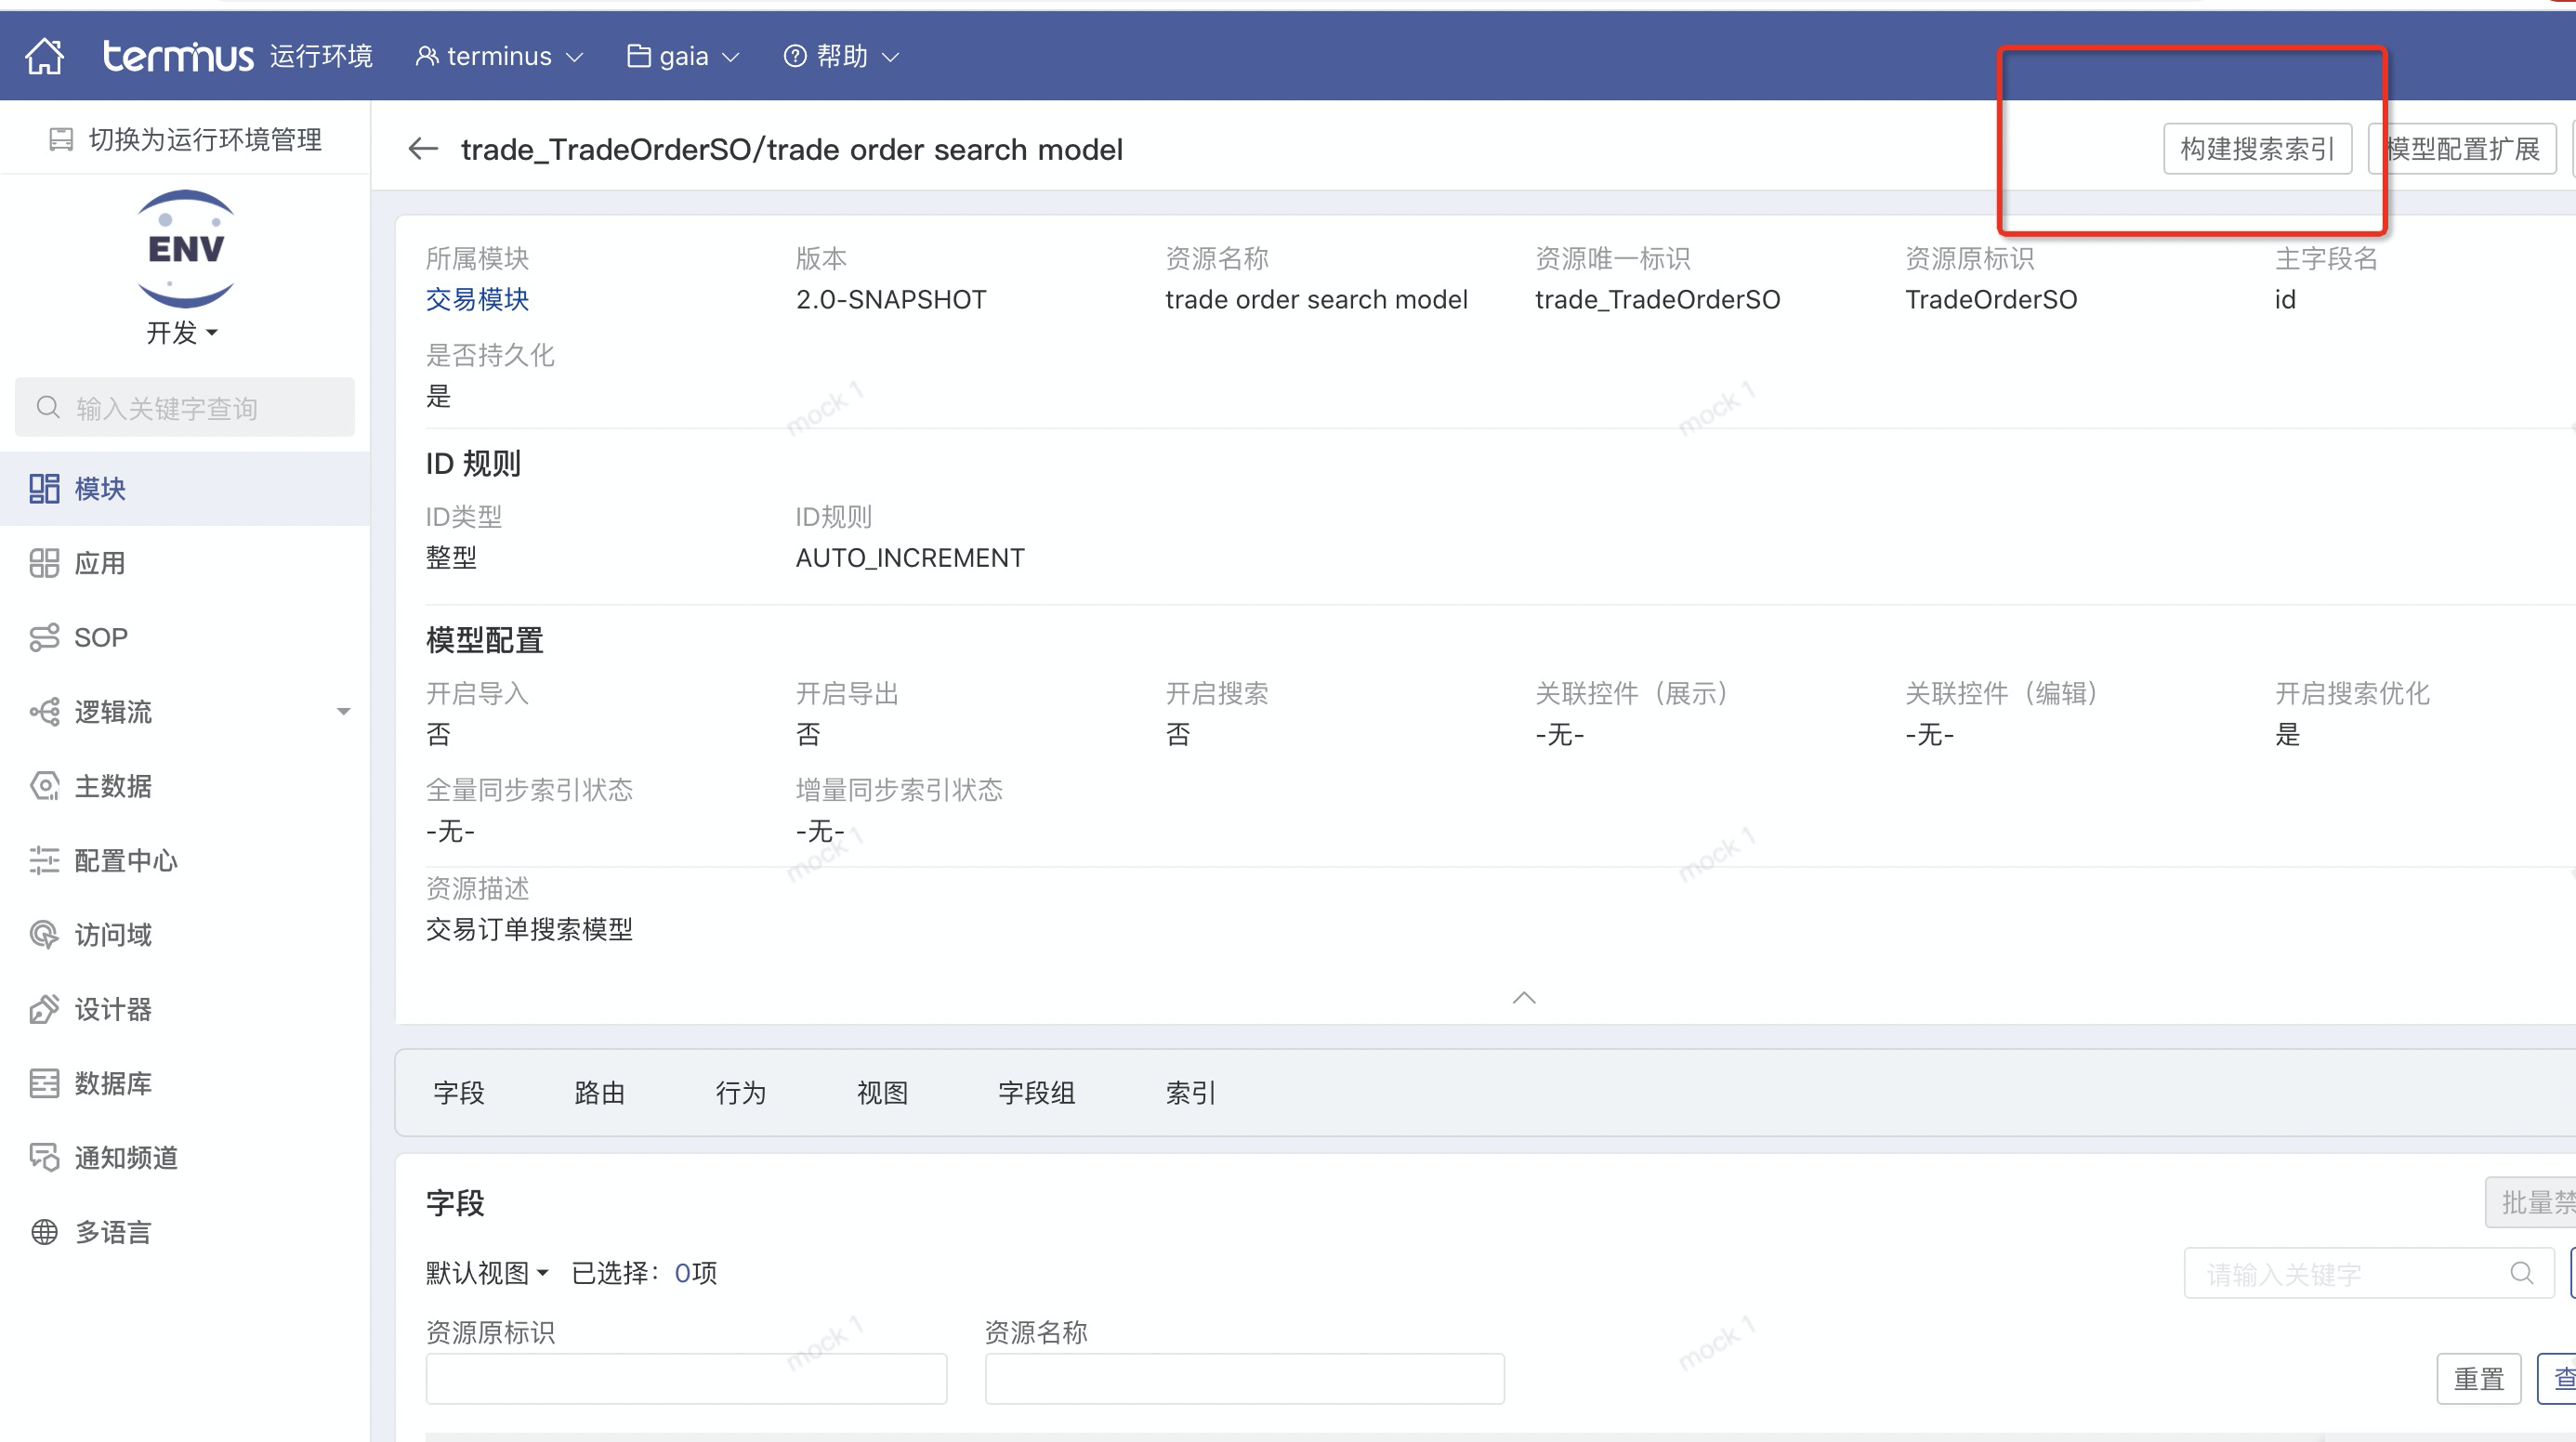Open 通知频道 in the sidebar
The image size is (2576, 1442).
coord(185,1157)
